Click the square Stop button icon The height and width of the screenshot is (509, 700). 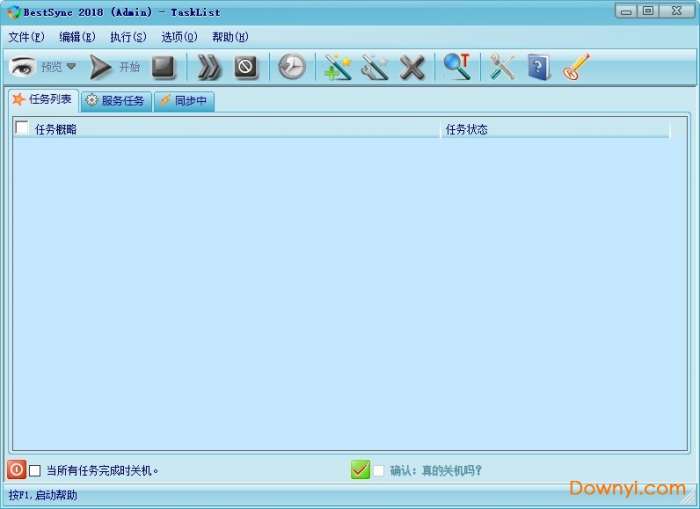coord(163,67)
